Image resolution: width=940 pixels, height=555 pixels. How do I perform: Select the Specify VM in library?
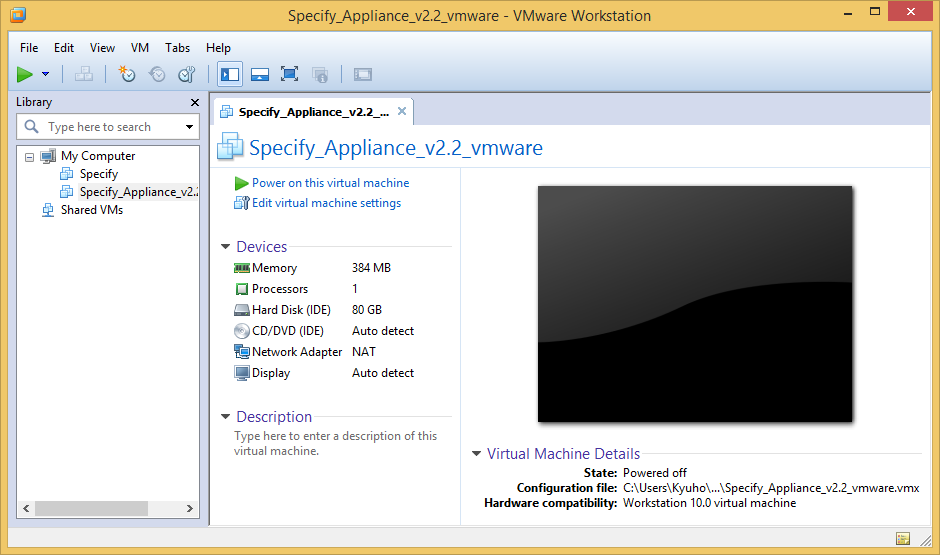click(99, 174)
